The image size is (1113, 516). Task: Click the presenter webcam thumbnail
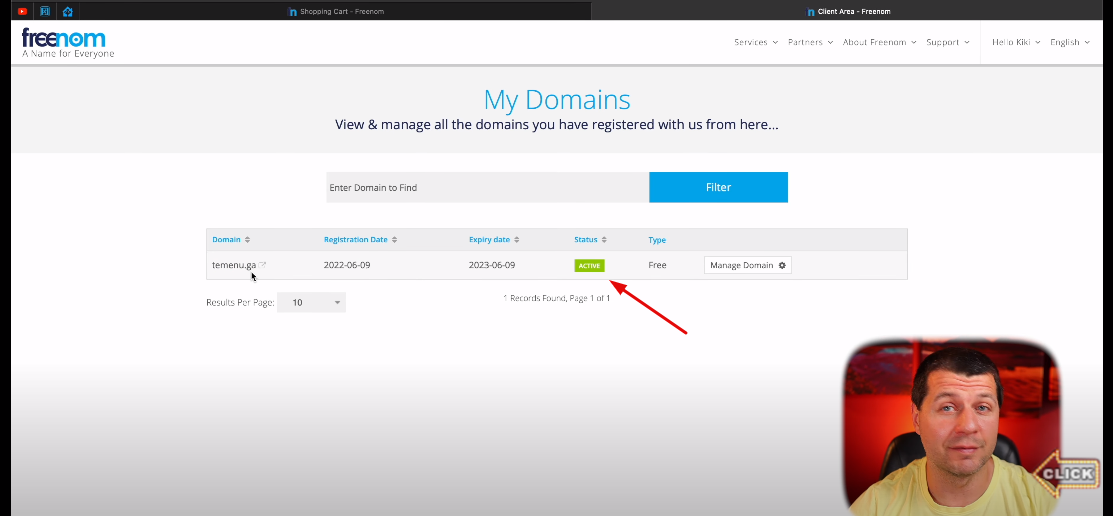[x=951, y=426]
